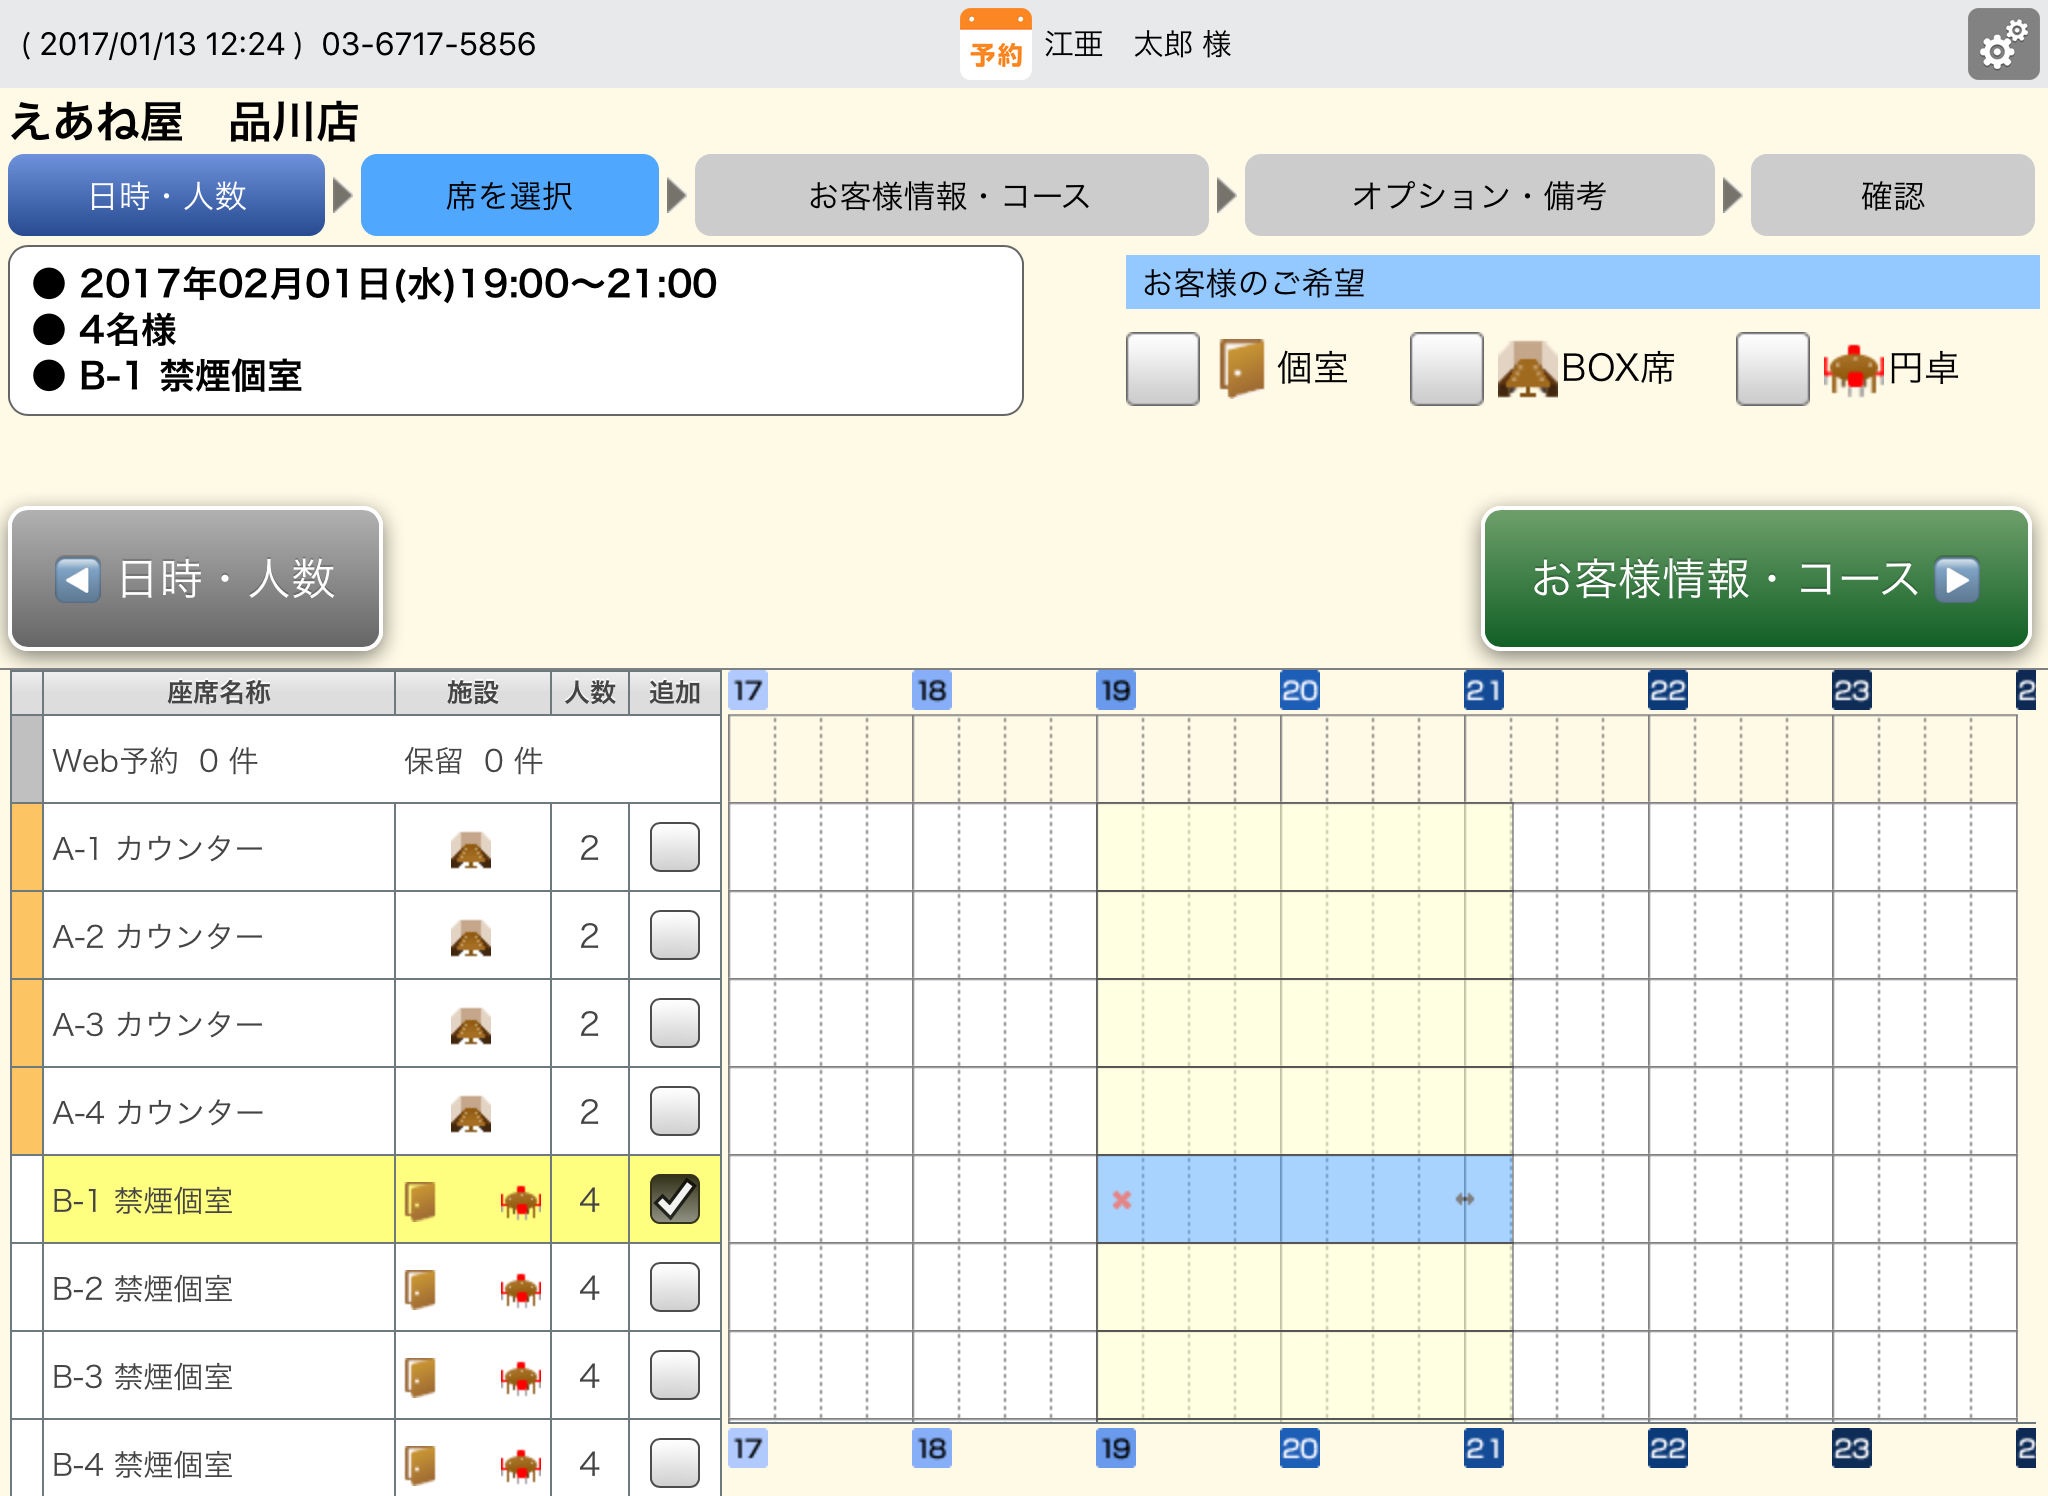Check the 追加 box for A-1 カウンター
Image resolution: width=2048 pixels, height=1496 pixels.
[675, 847]
